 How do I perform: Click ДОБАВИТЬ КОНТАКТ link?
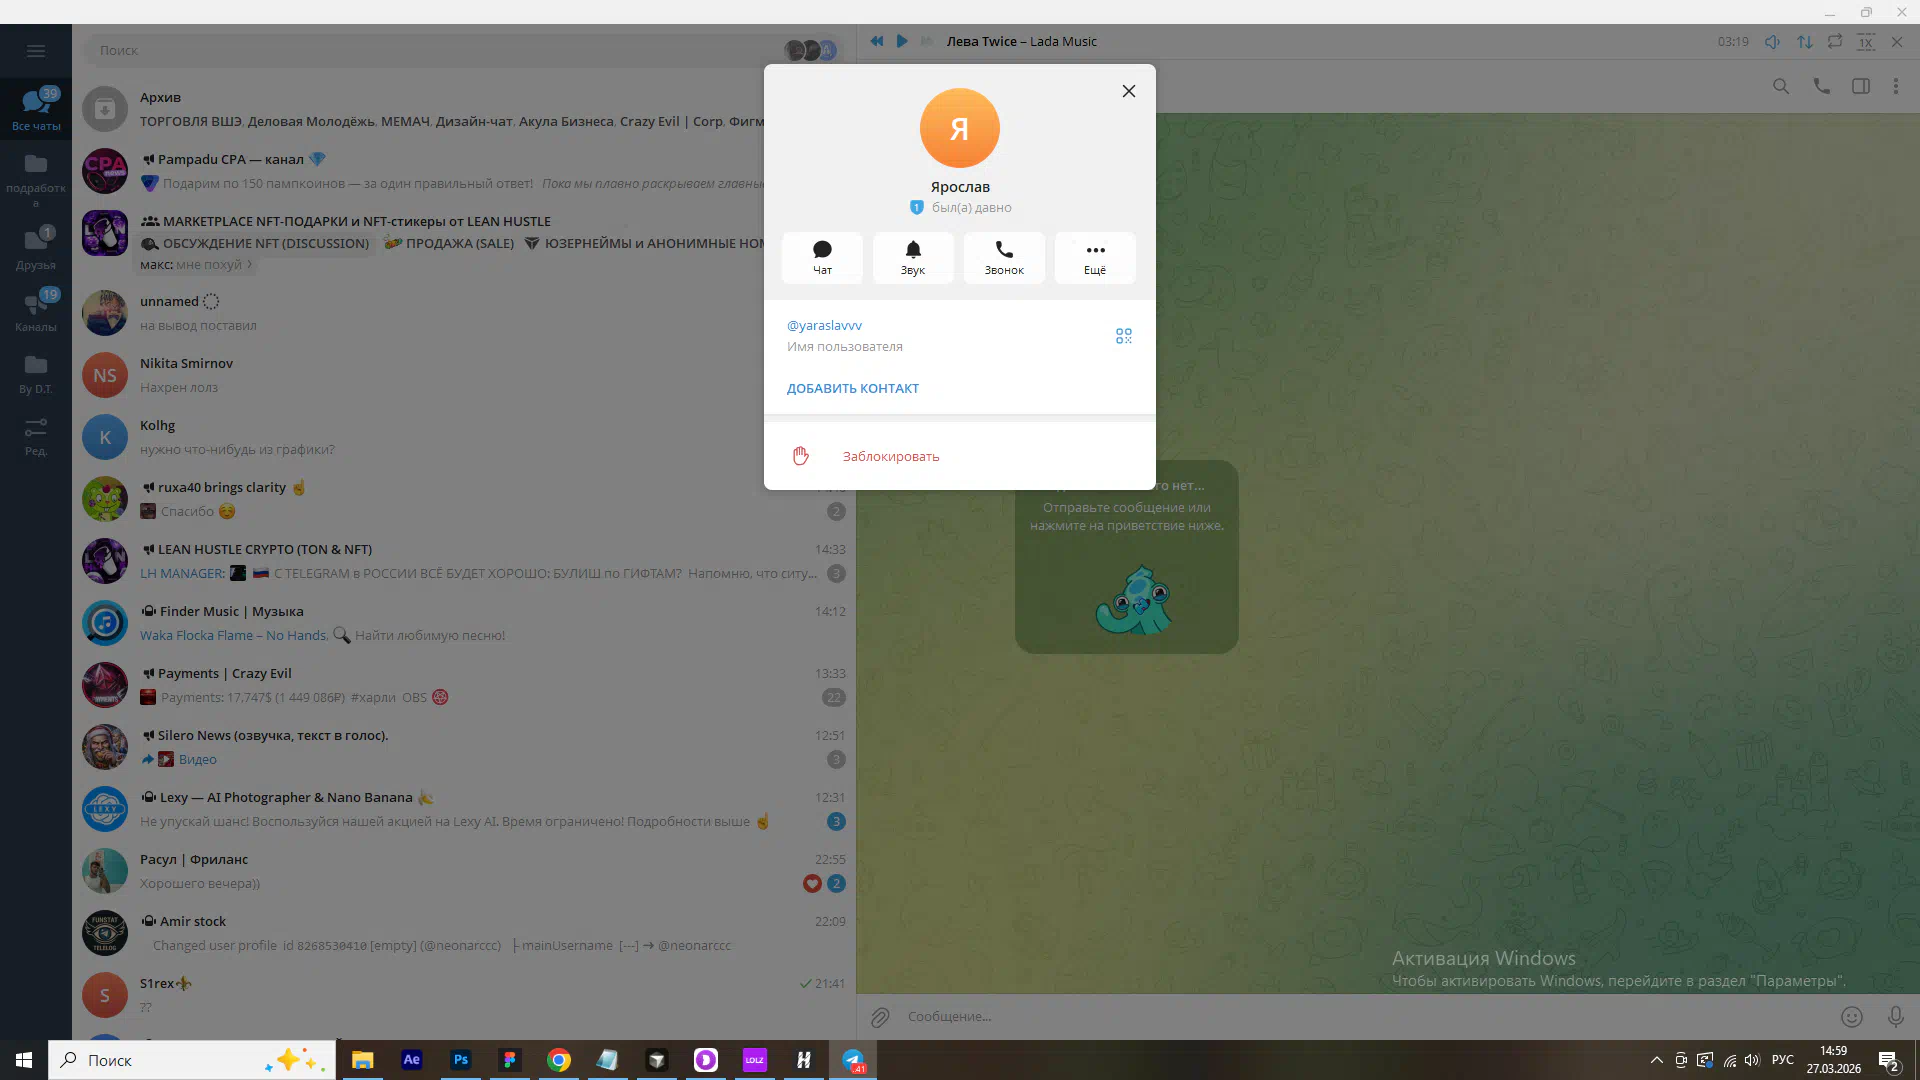pyautogui.click(x=852, y=389)
